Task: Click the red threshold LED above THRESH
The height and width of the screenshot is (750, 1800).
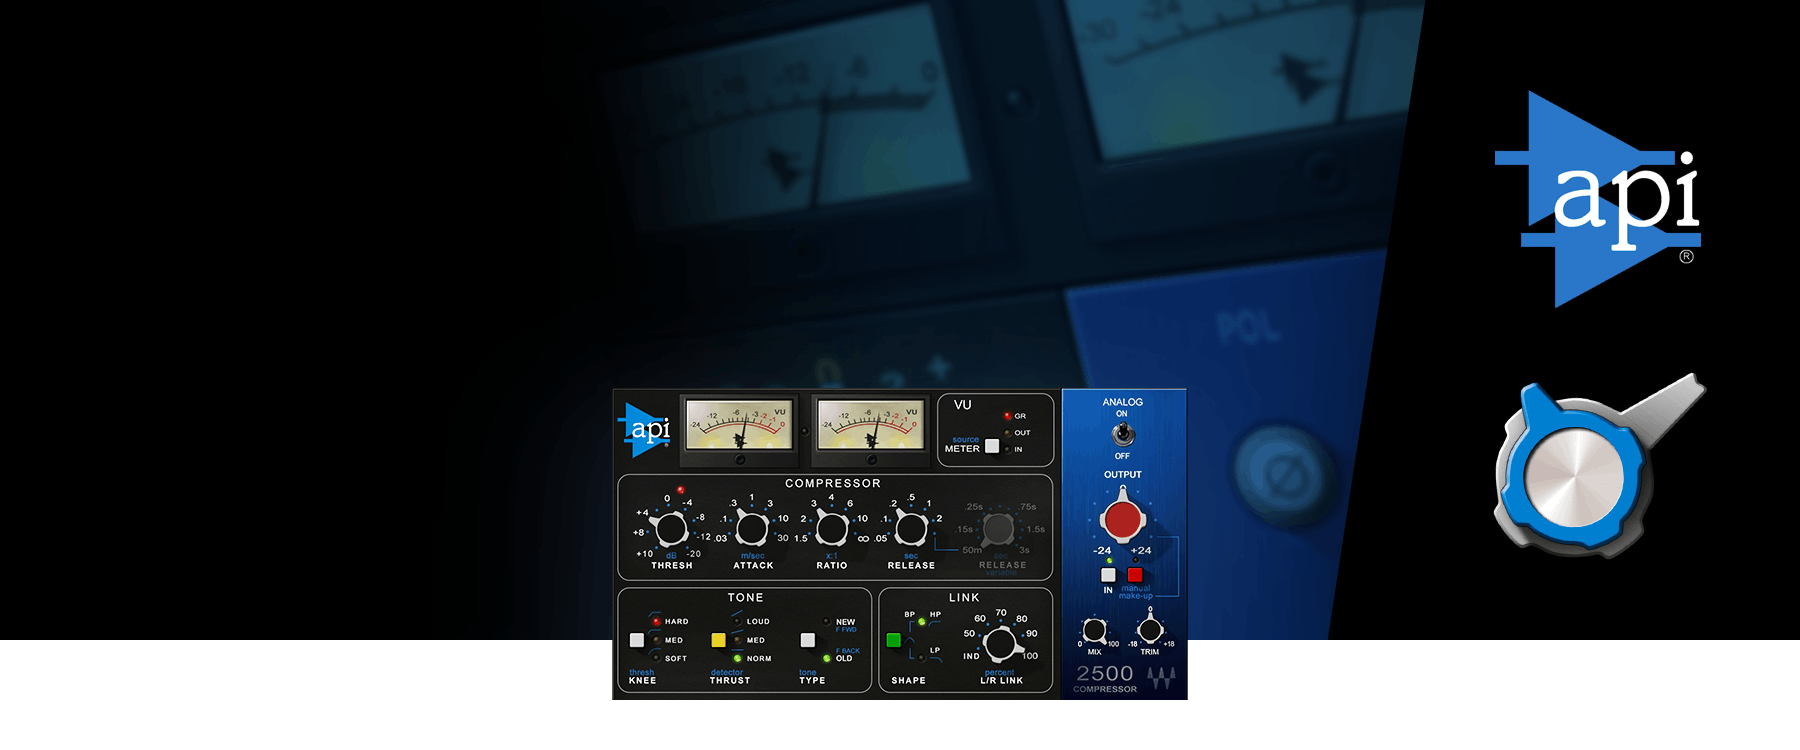Action: click(x=680, y=490)
